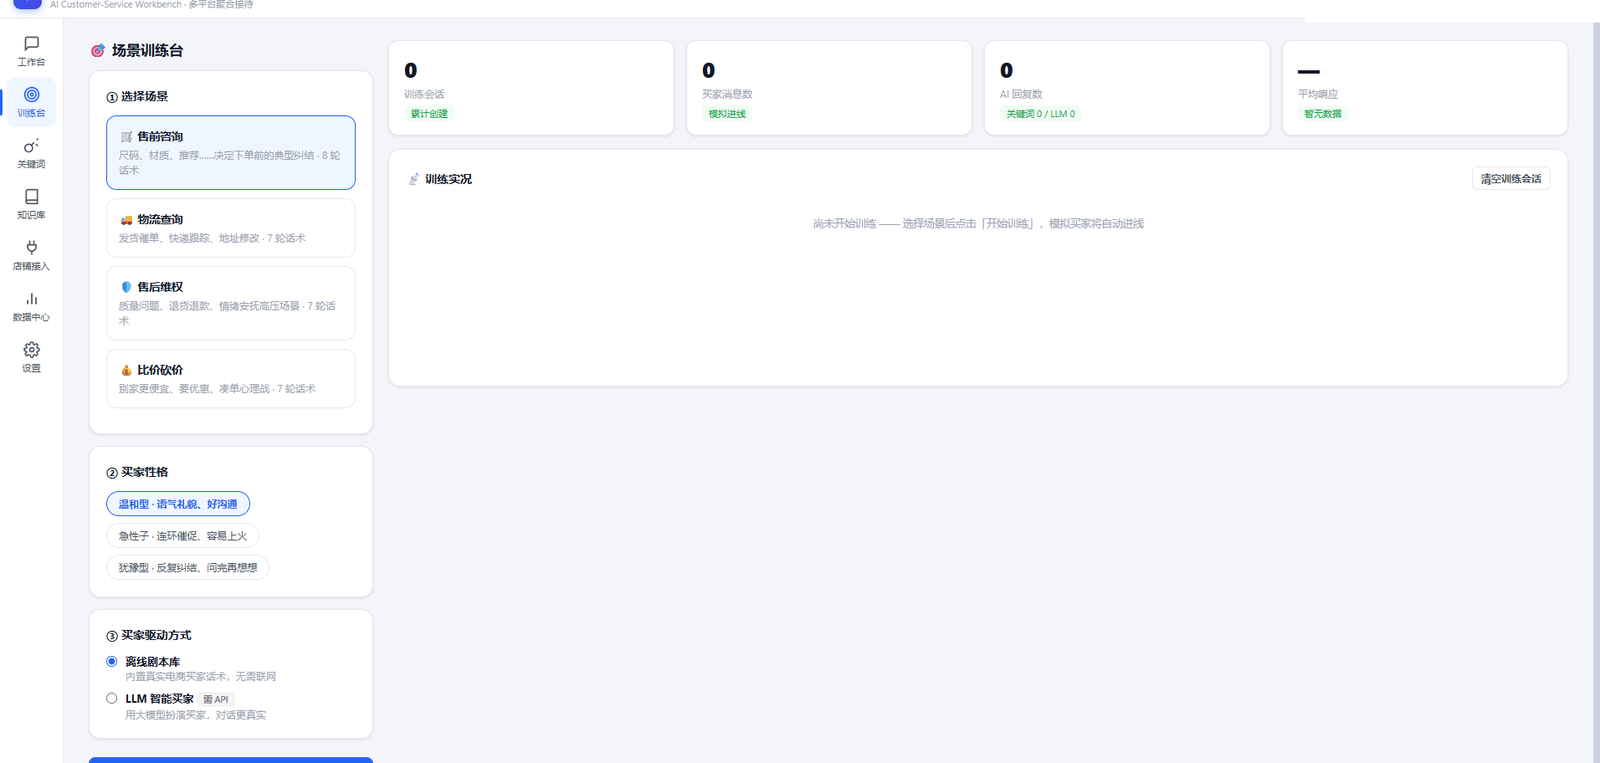Choose the 温和型 buyer personality chip
The height and width of the screenshot is (763, 1600).
point(178,504)
